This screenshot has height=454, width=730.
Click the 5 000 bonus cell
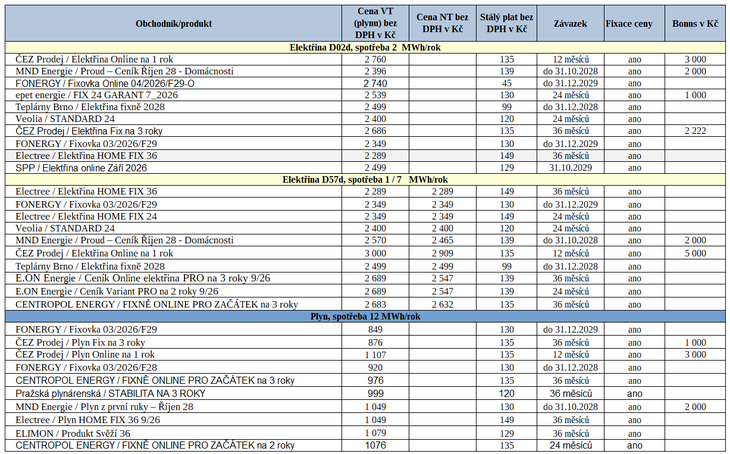(x=695, y=253)
